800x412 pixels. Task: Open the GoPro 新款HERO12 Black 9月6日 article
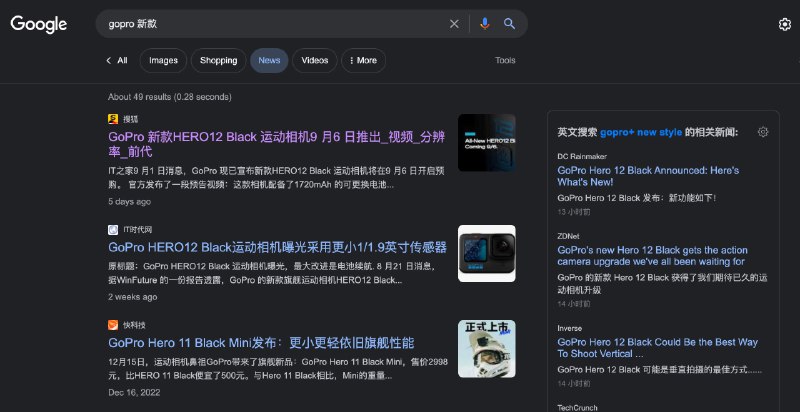(x=277, y=144)
